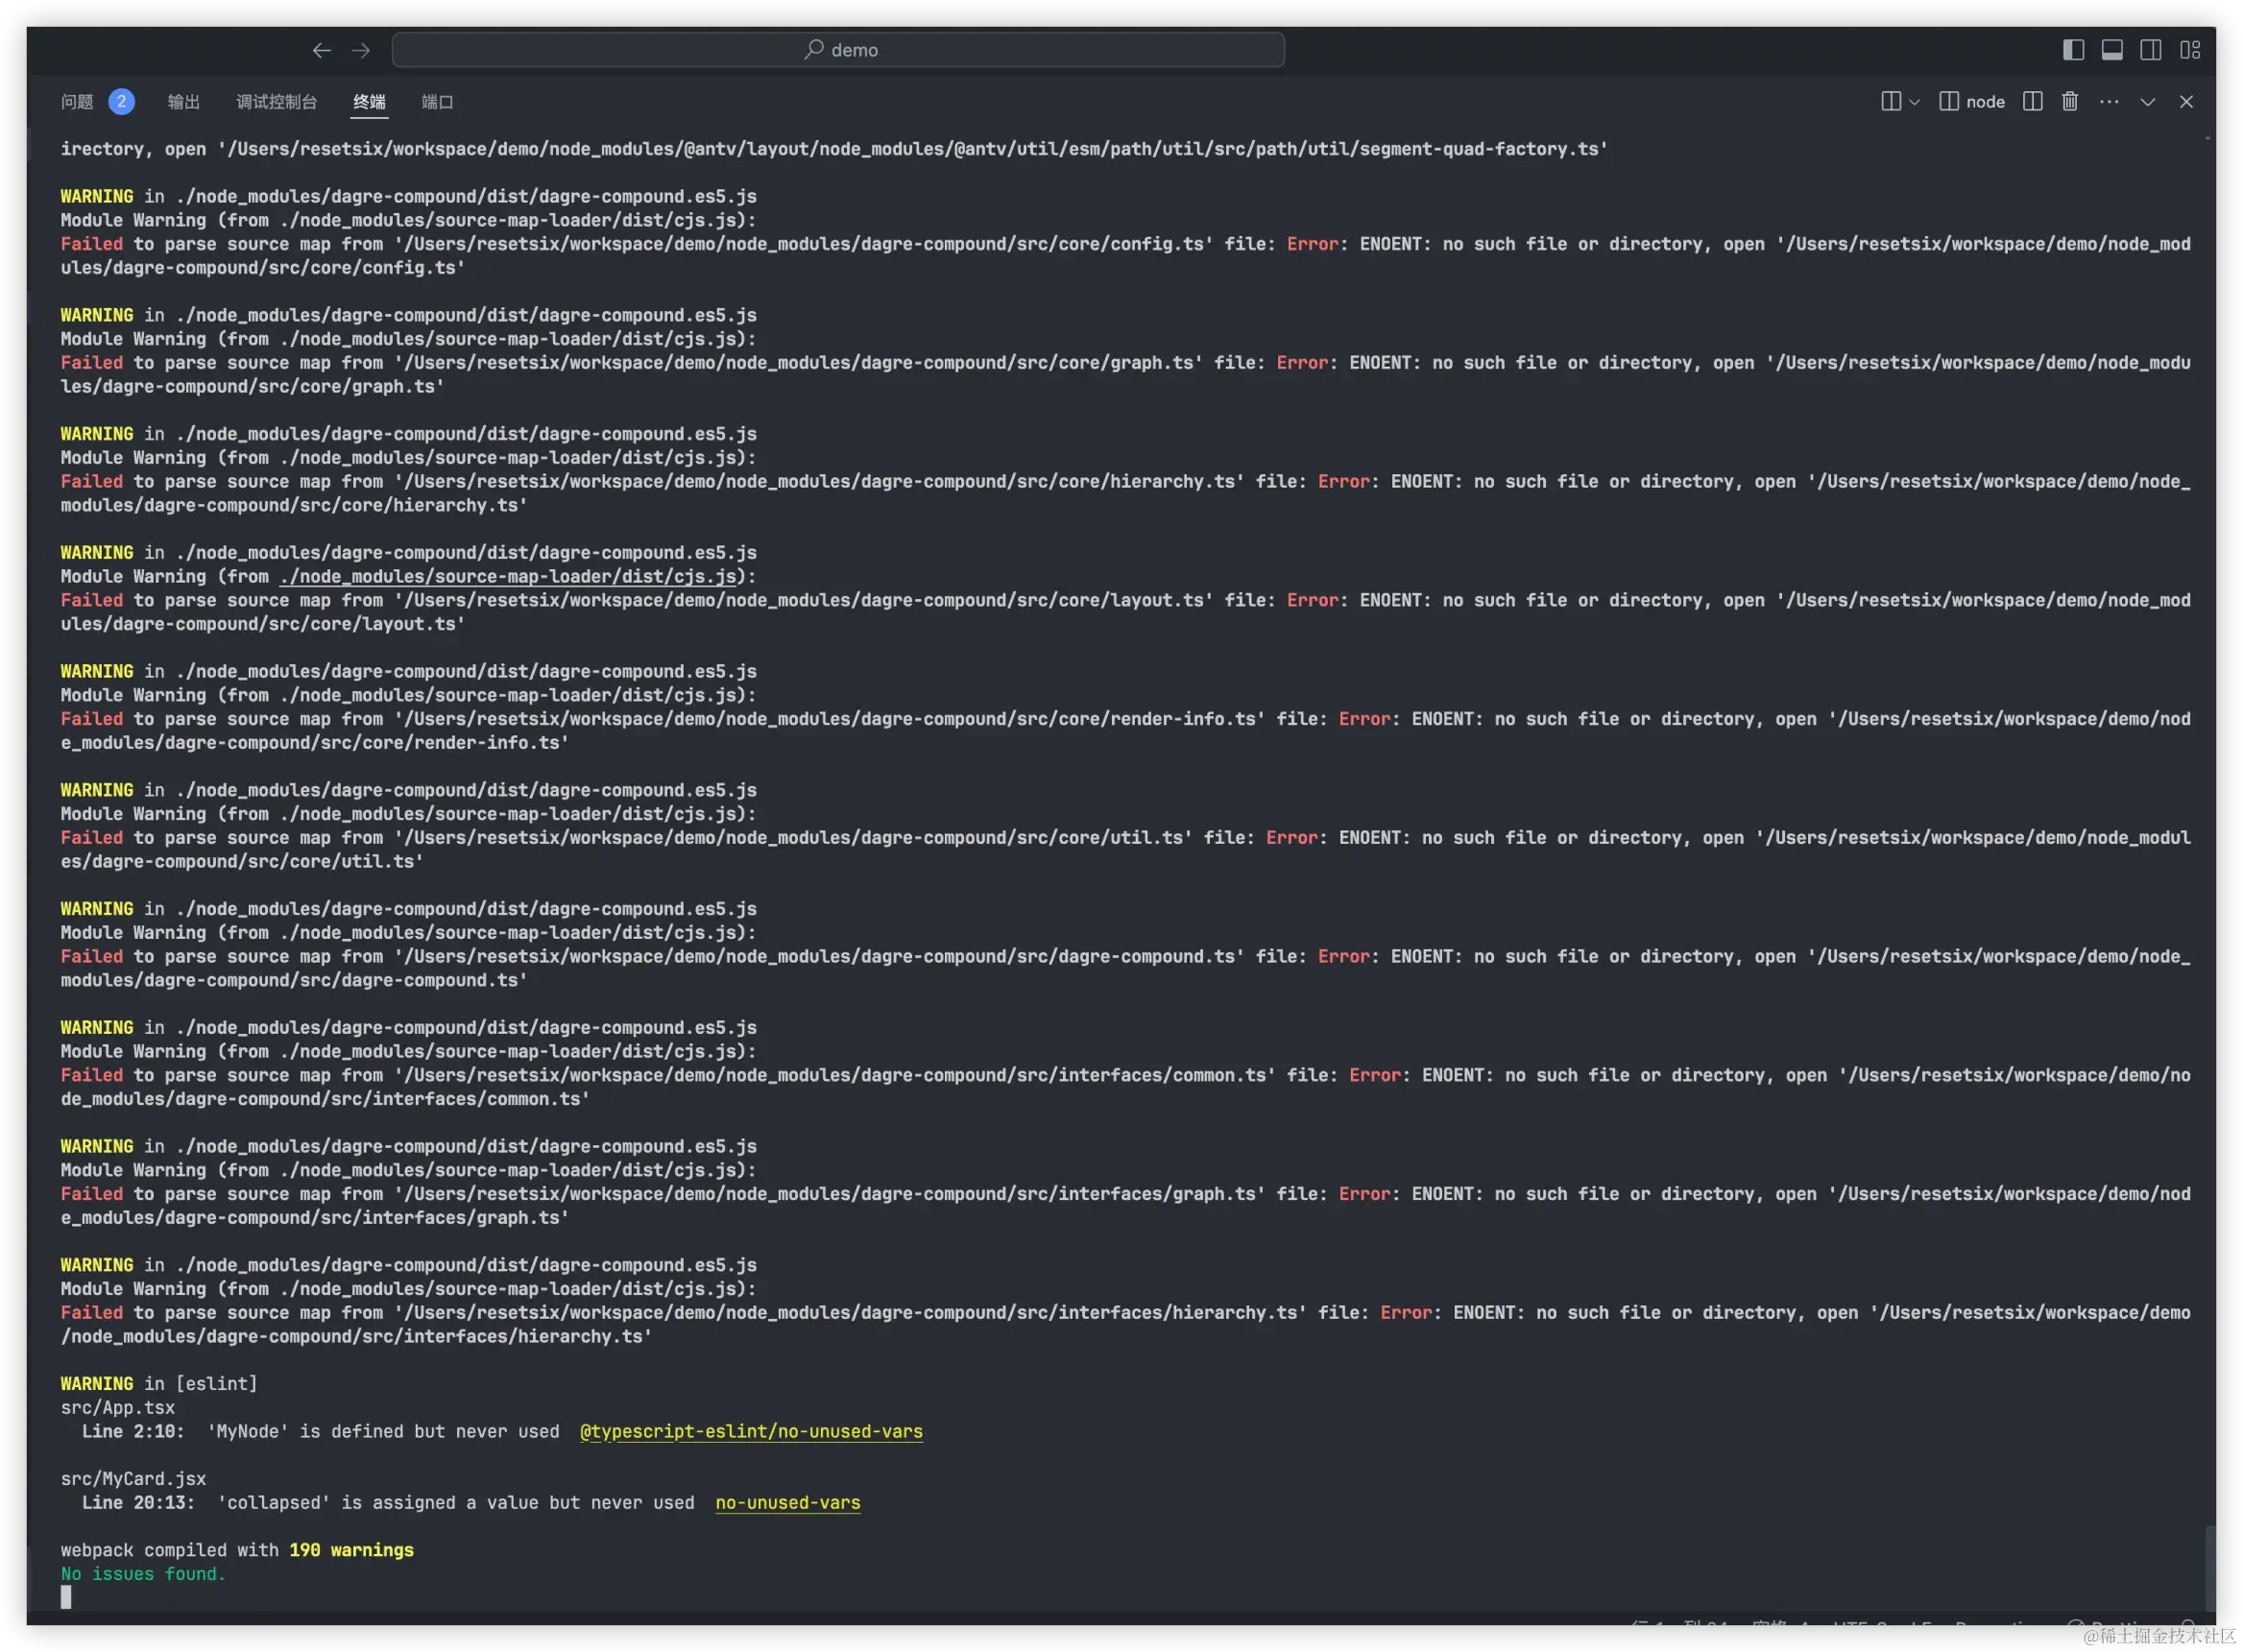The image size is (2243, 1652).
Task: Close the terminal panel
Action: click(2186, 102)
